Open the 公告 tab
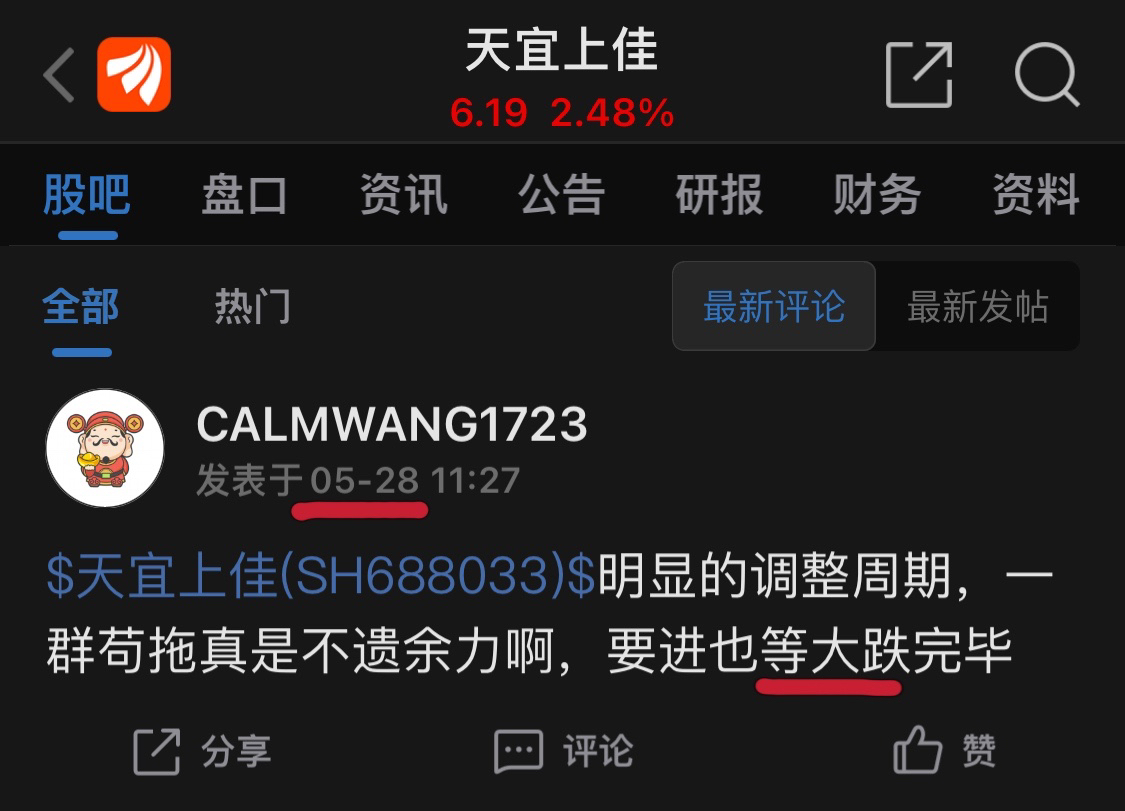Viewport: 1125px width, 811px height. click(x=562, y=194)
